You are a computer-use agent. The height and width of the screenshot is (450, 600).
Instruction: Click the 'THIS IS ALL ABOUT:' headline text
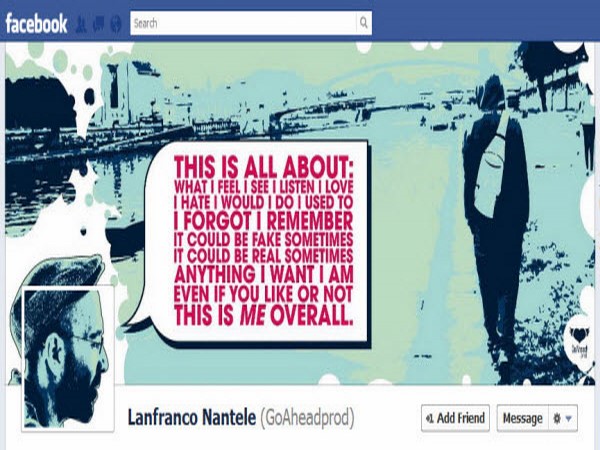[263, 167]
